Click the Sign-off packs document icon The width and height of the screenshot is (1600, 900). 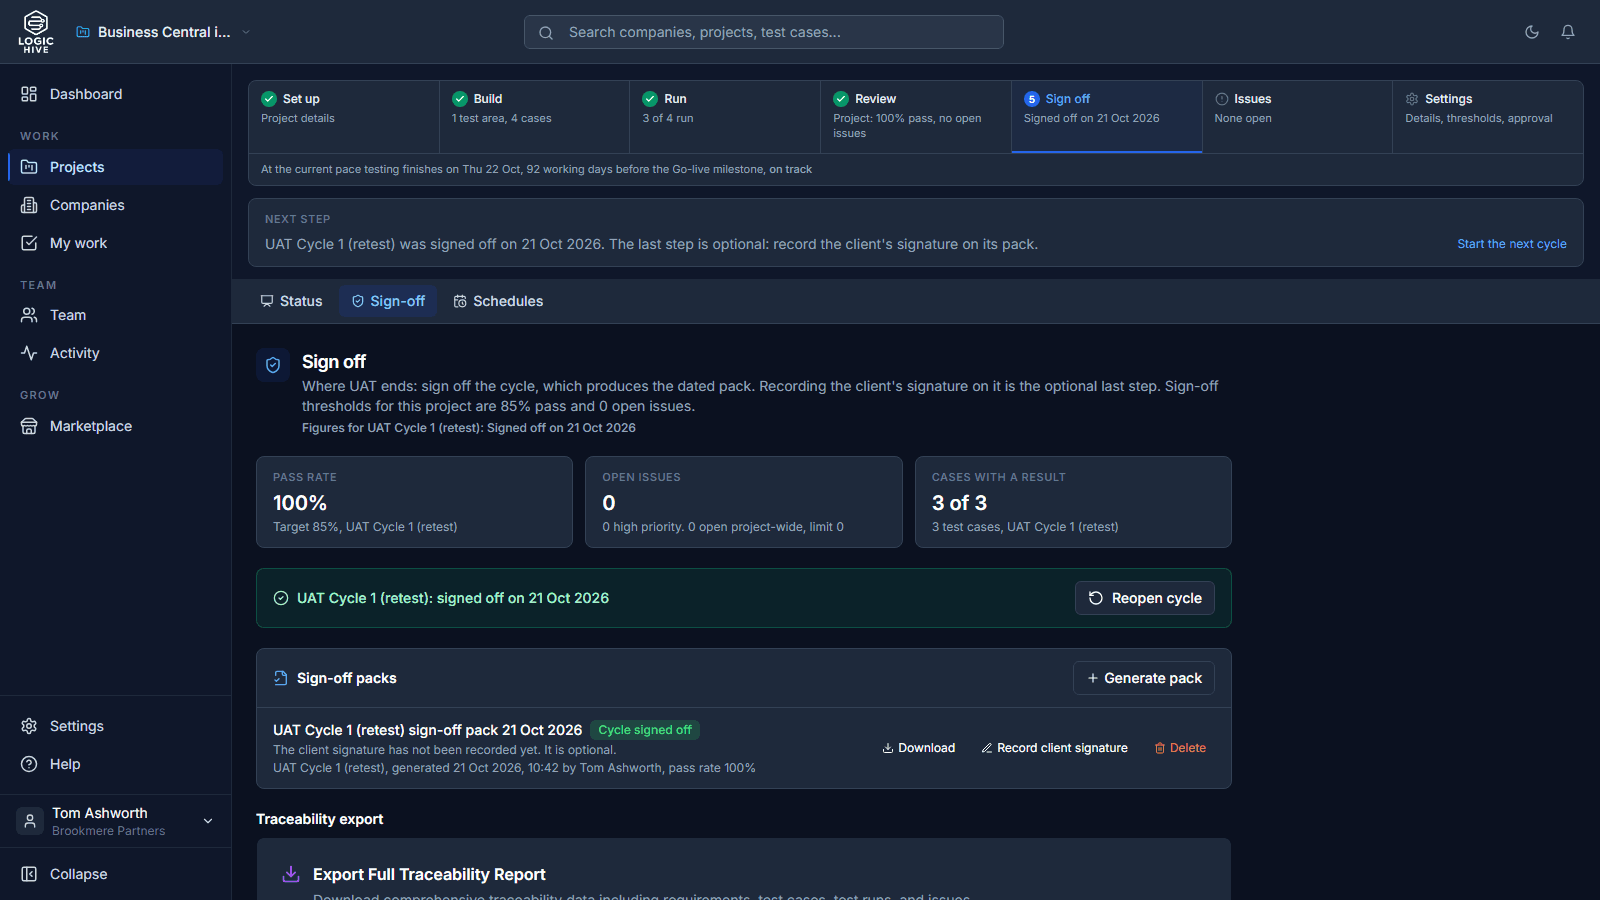(x=281, y=678)
